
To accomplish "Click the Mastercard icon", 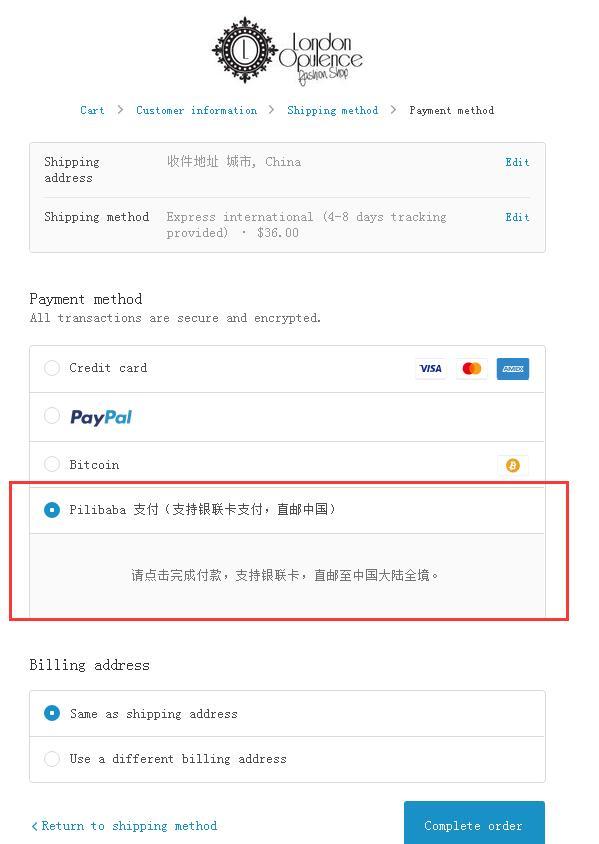I will pyautogui.click(x=471, y=369).
